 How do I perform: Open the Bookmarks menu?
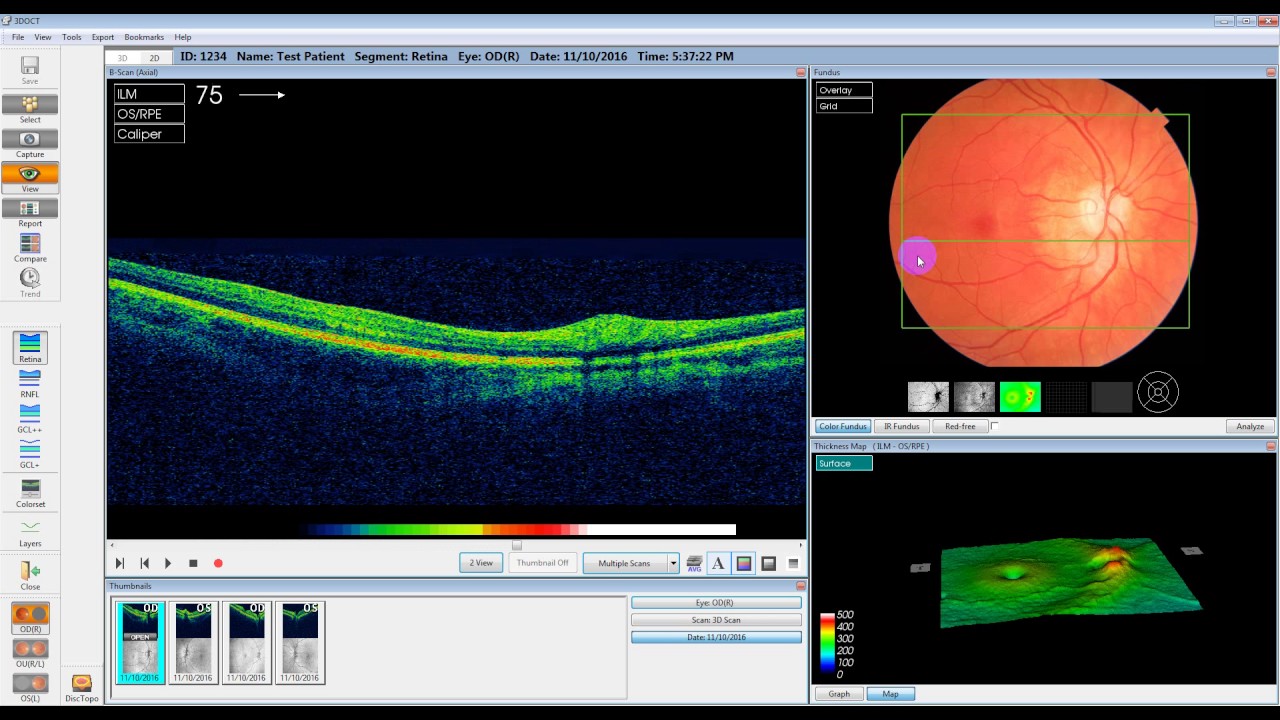144,37
